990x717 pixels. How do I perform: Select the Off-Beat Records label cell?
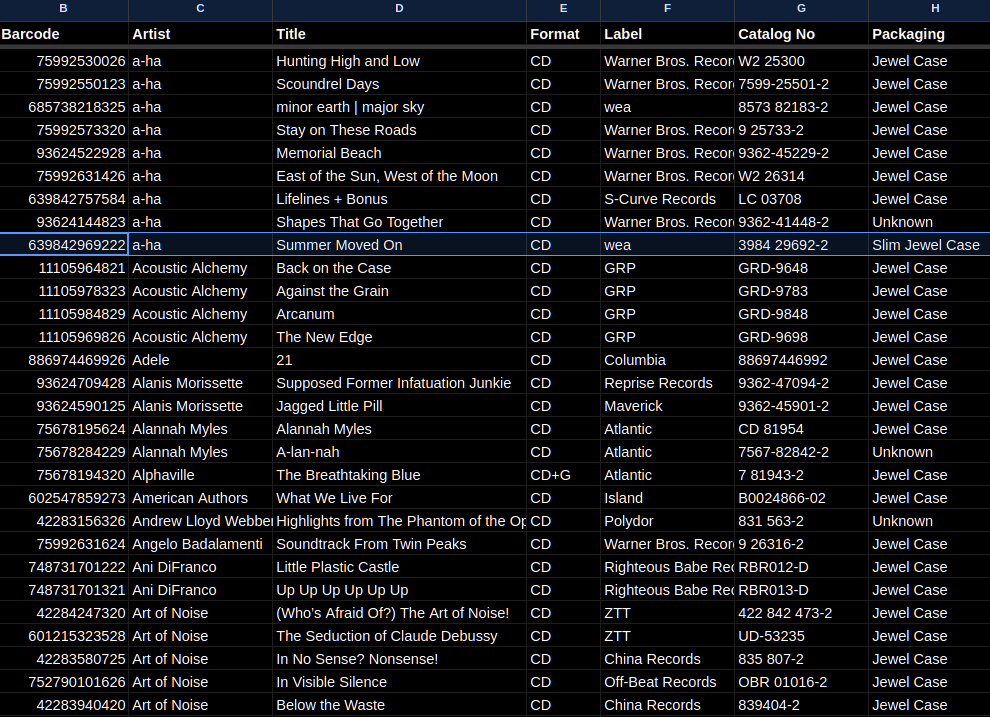tap(667, 683)
